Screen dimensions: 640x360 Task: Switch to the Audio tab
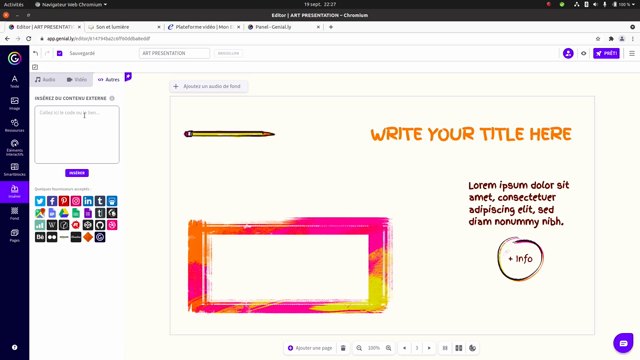click(45, 80)
